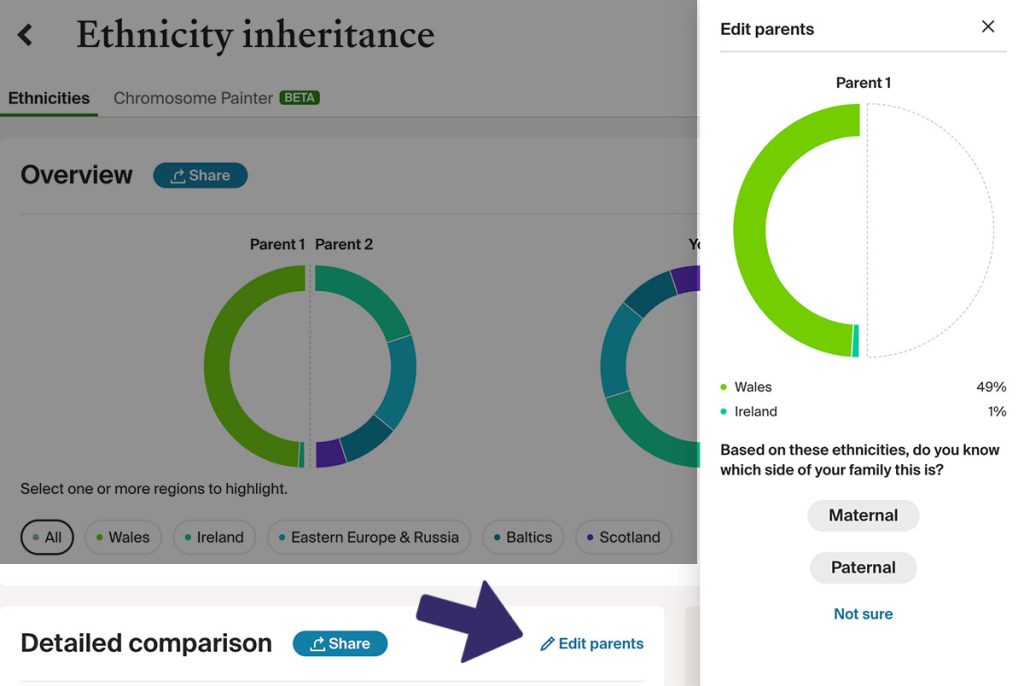The height and width of the screenshot is (686, 1024).
Task: Choose Maternal for Parent 1
Action: click(863, 515)
